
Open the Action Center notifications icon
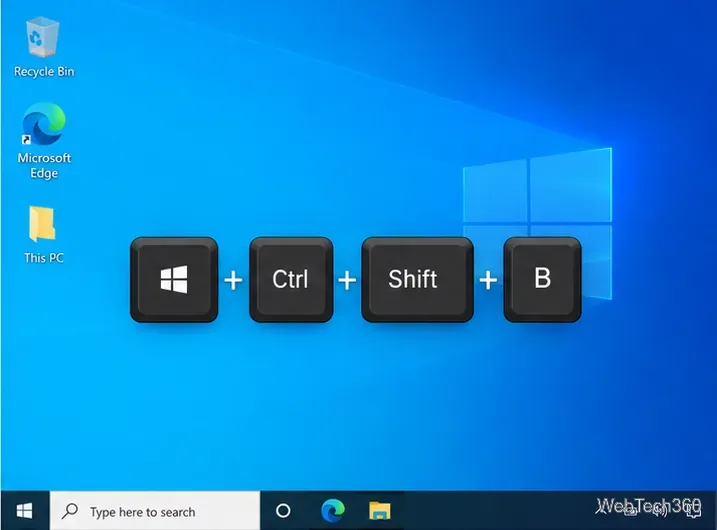[694, 511]
